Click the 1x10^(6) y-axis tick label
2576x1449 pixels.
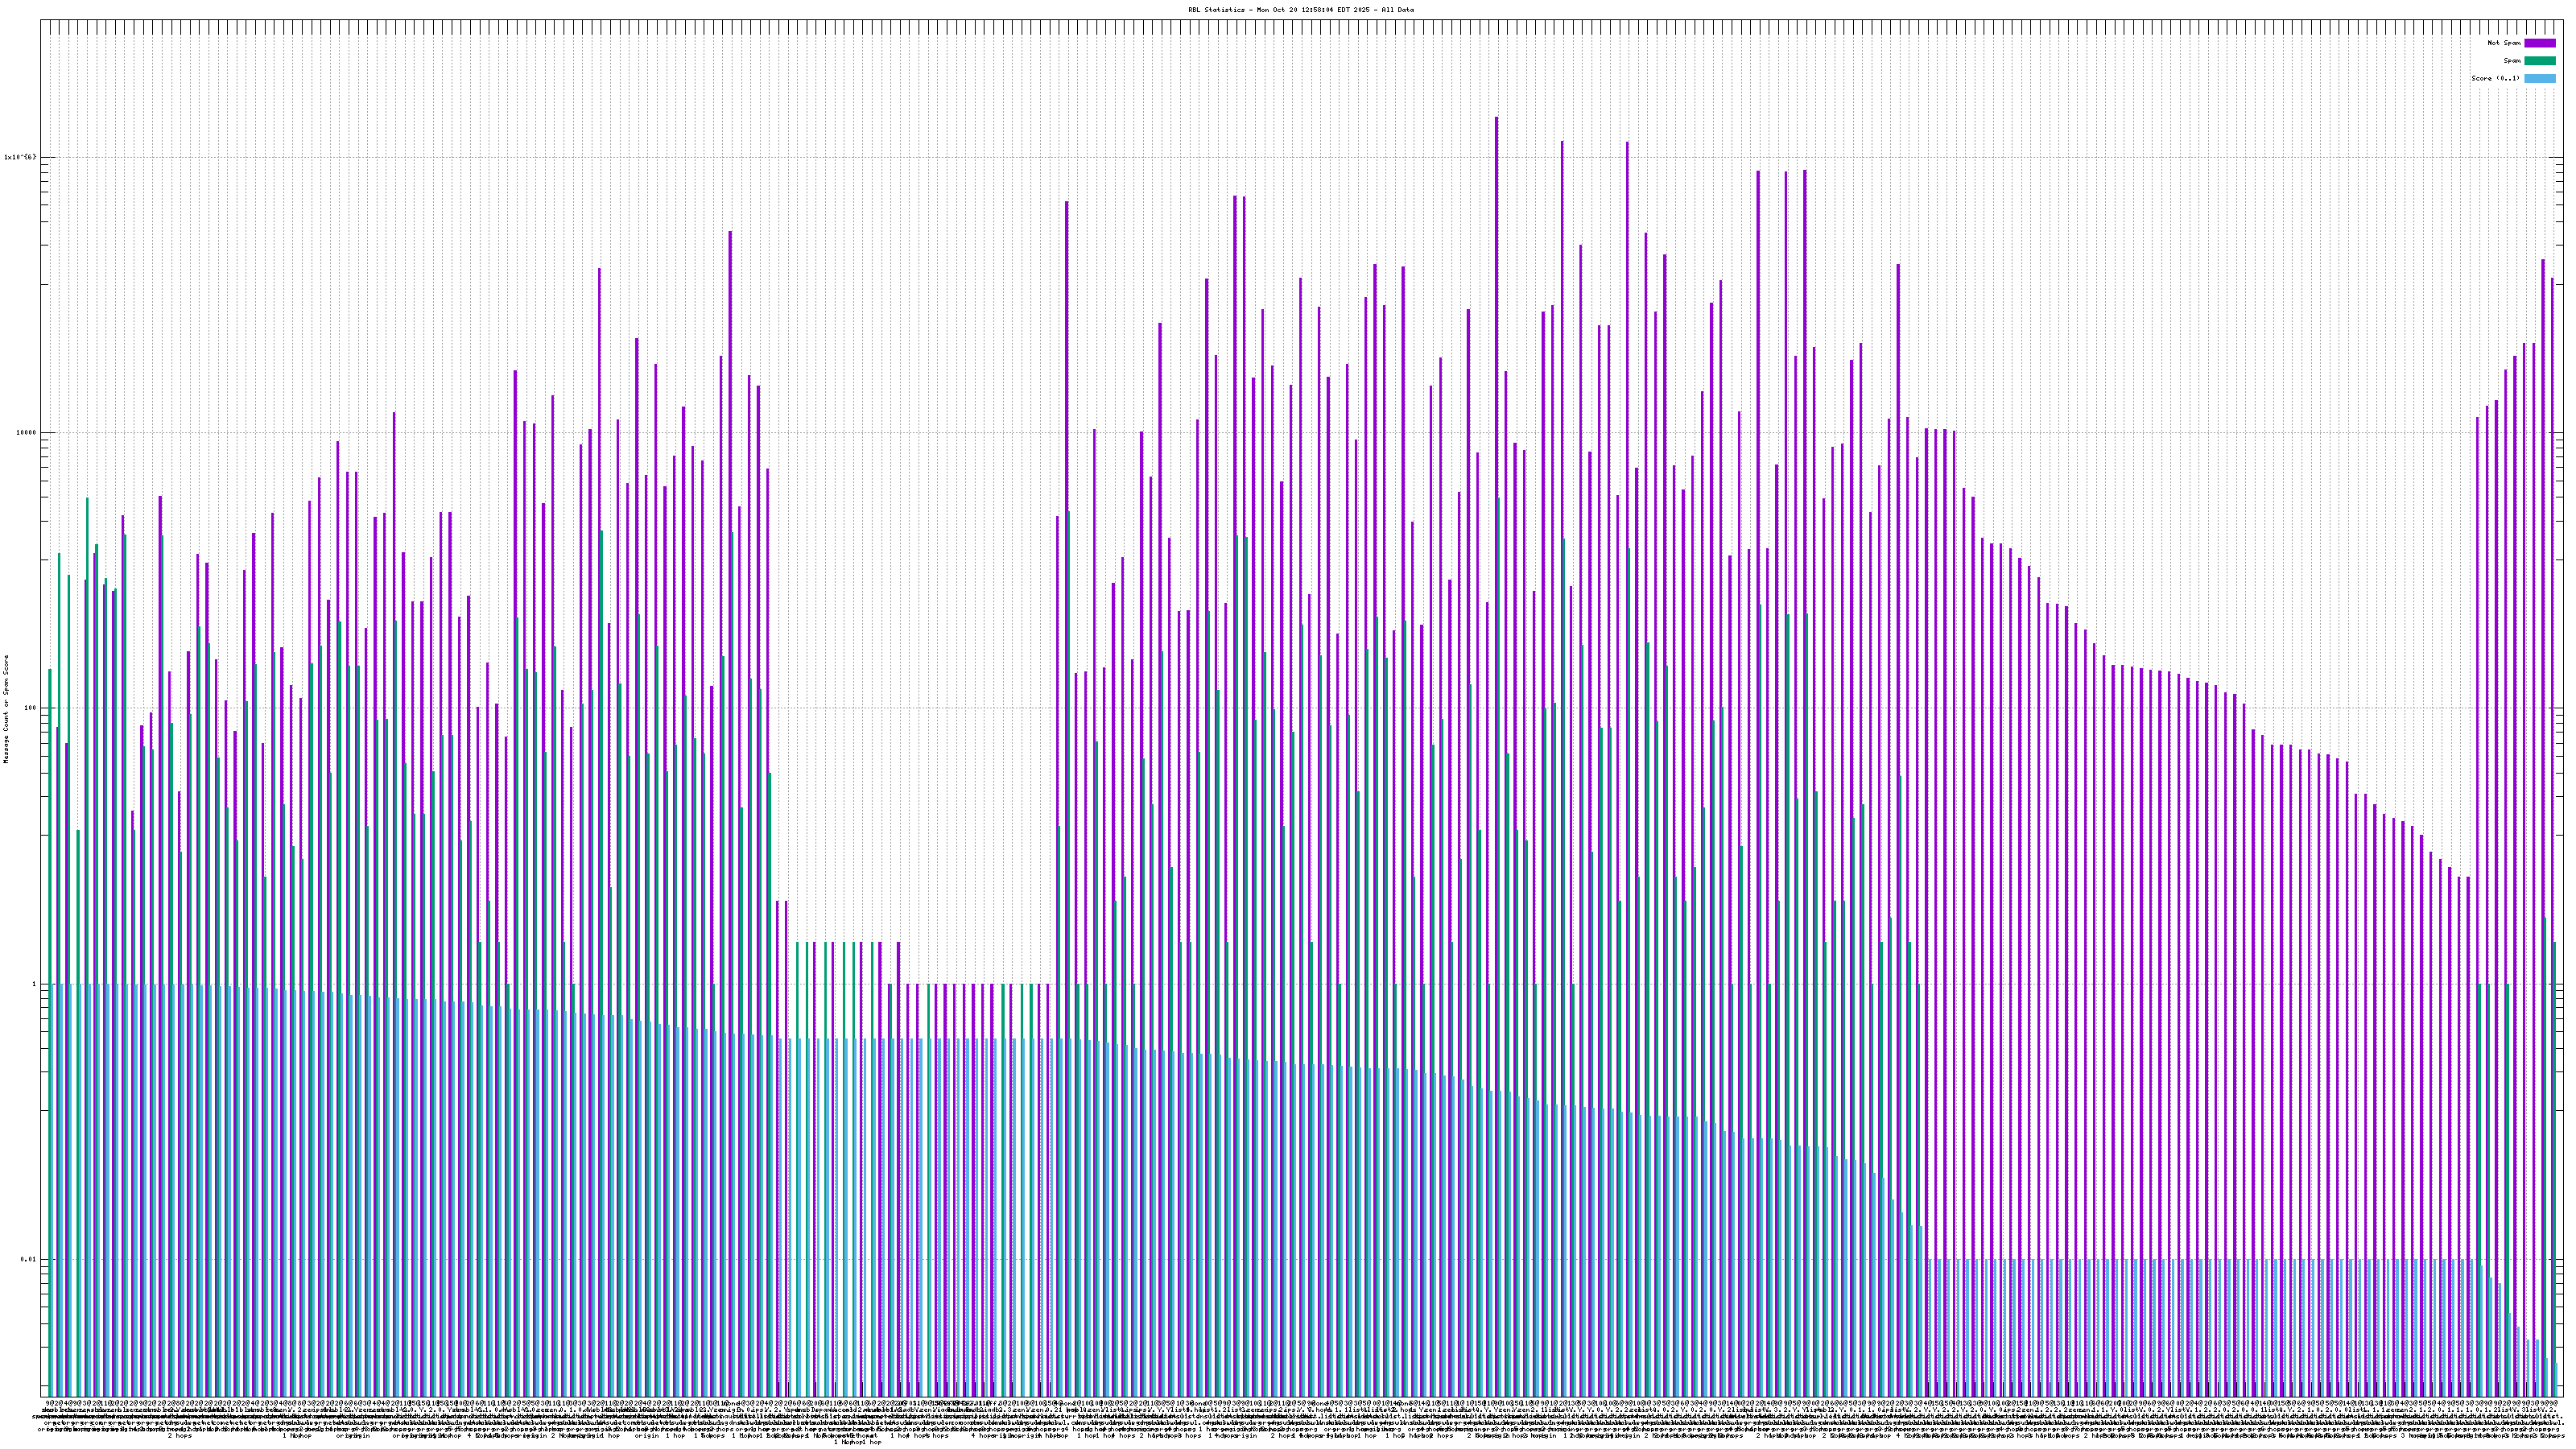click(20, 157)
